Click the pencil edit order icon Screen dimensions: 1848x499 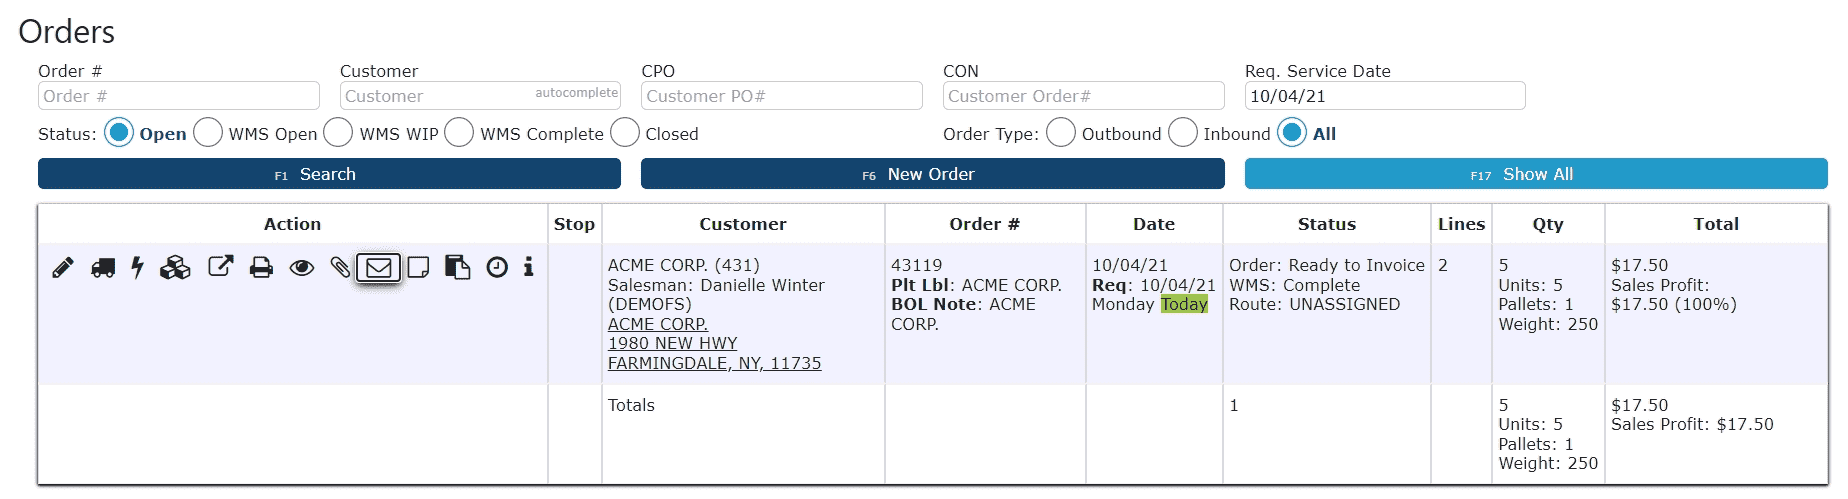pyautogui.click(x=63, y=268)
